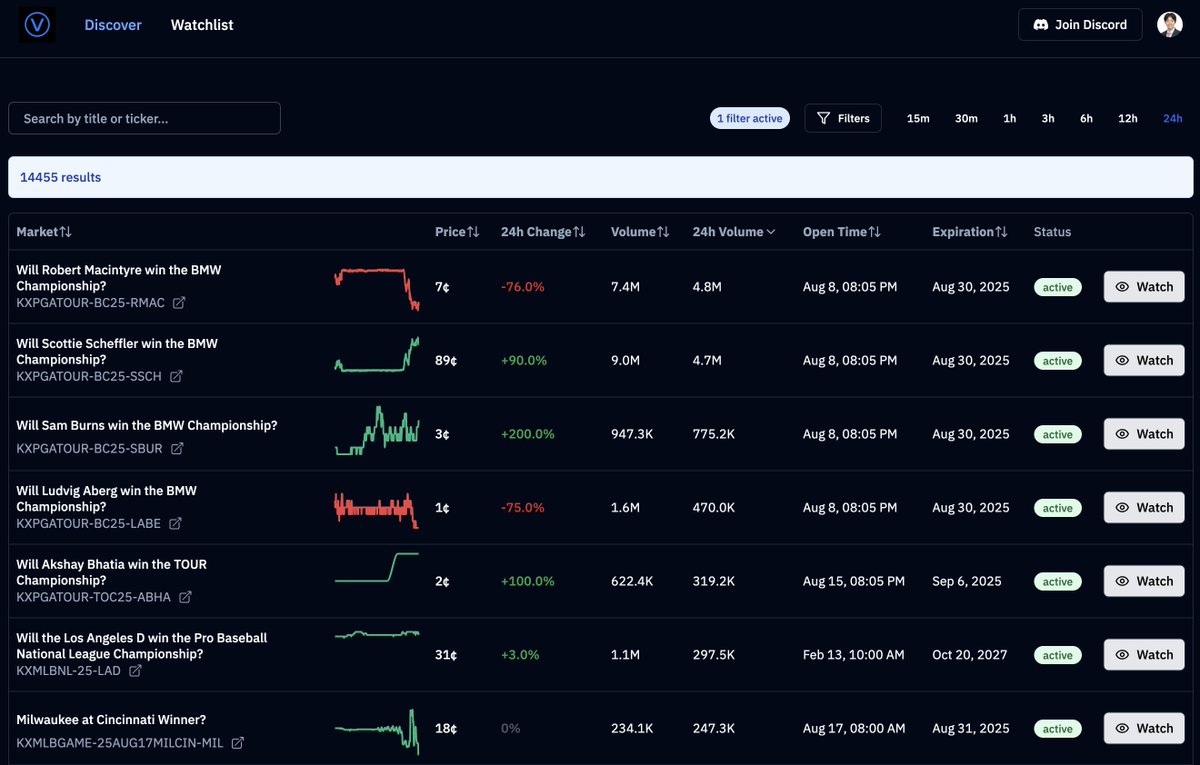This screenshot has height=765, width=1200.
Task: Click the Oct 20, 2027 expiration
Action: (x=969, y=654)
